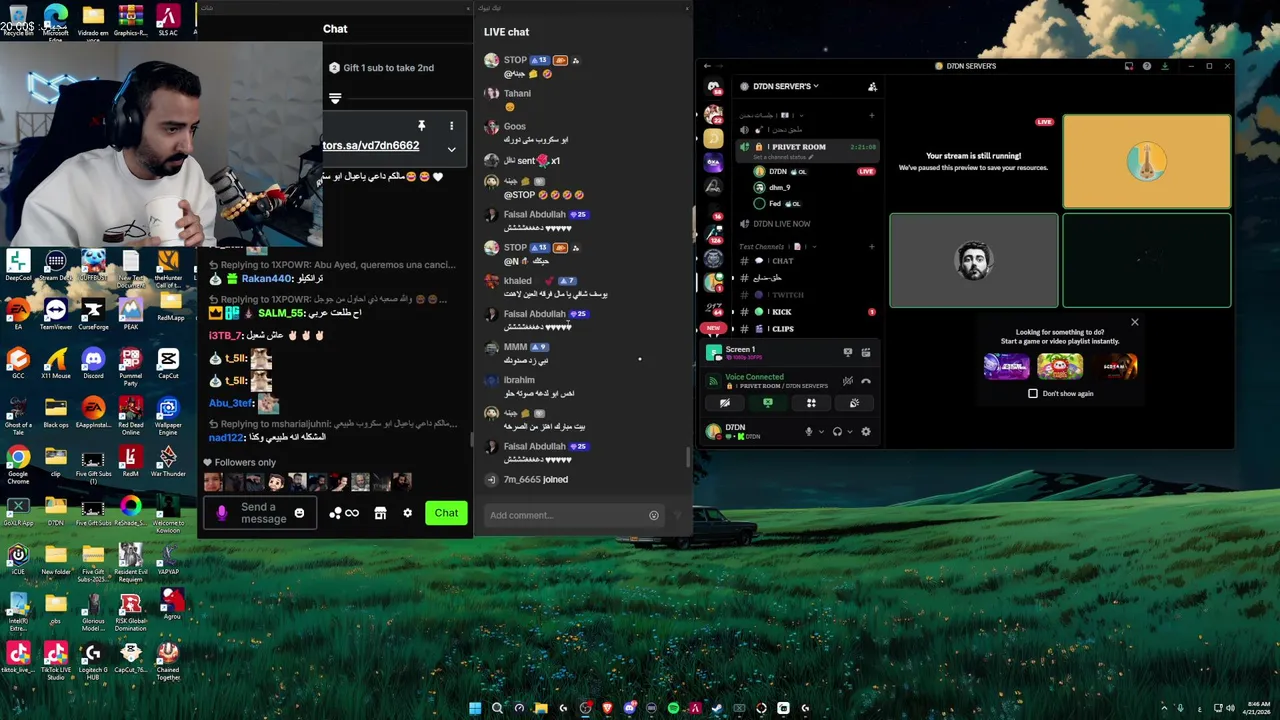Viewport: 1280px width, 720px height.
Task: Open microphone input options arrow in Discord
Action: (821, 432)
